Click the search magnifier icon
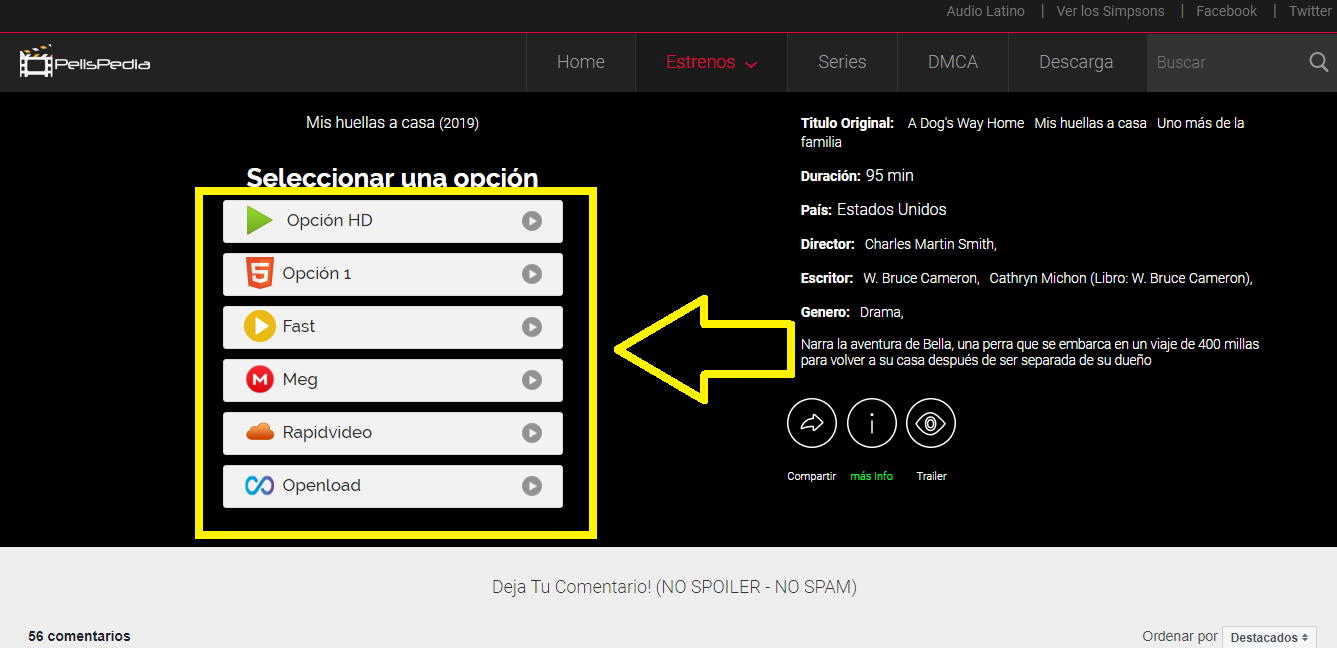This screenshot has width=1337, height=648. 1318,62
